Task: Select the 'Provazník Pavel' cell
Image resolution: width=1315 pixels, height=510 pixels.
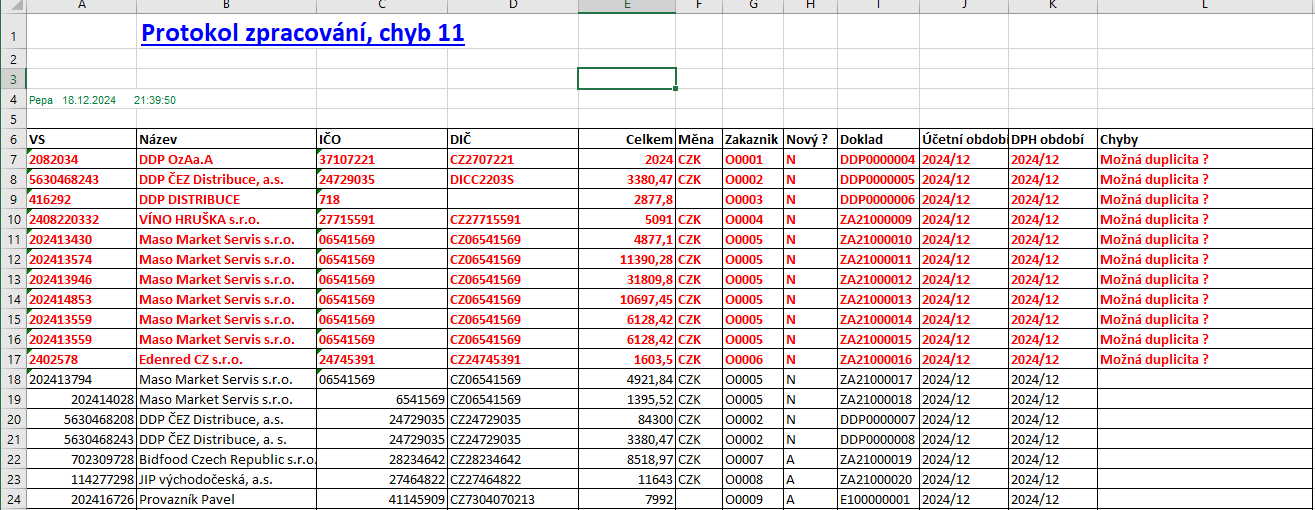Action: [x=226, y=499]
